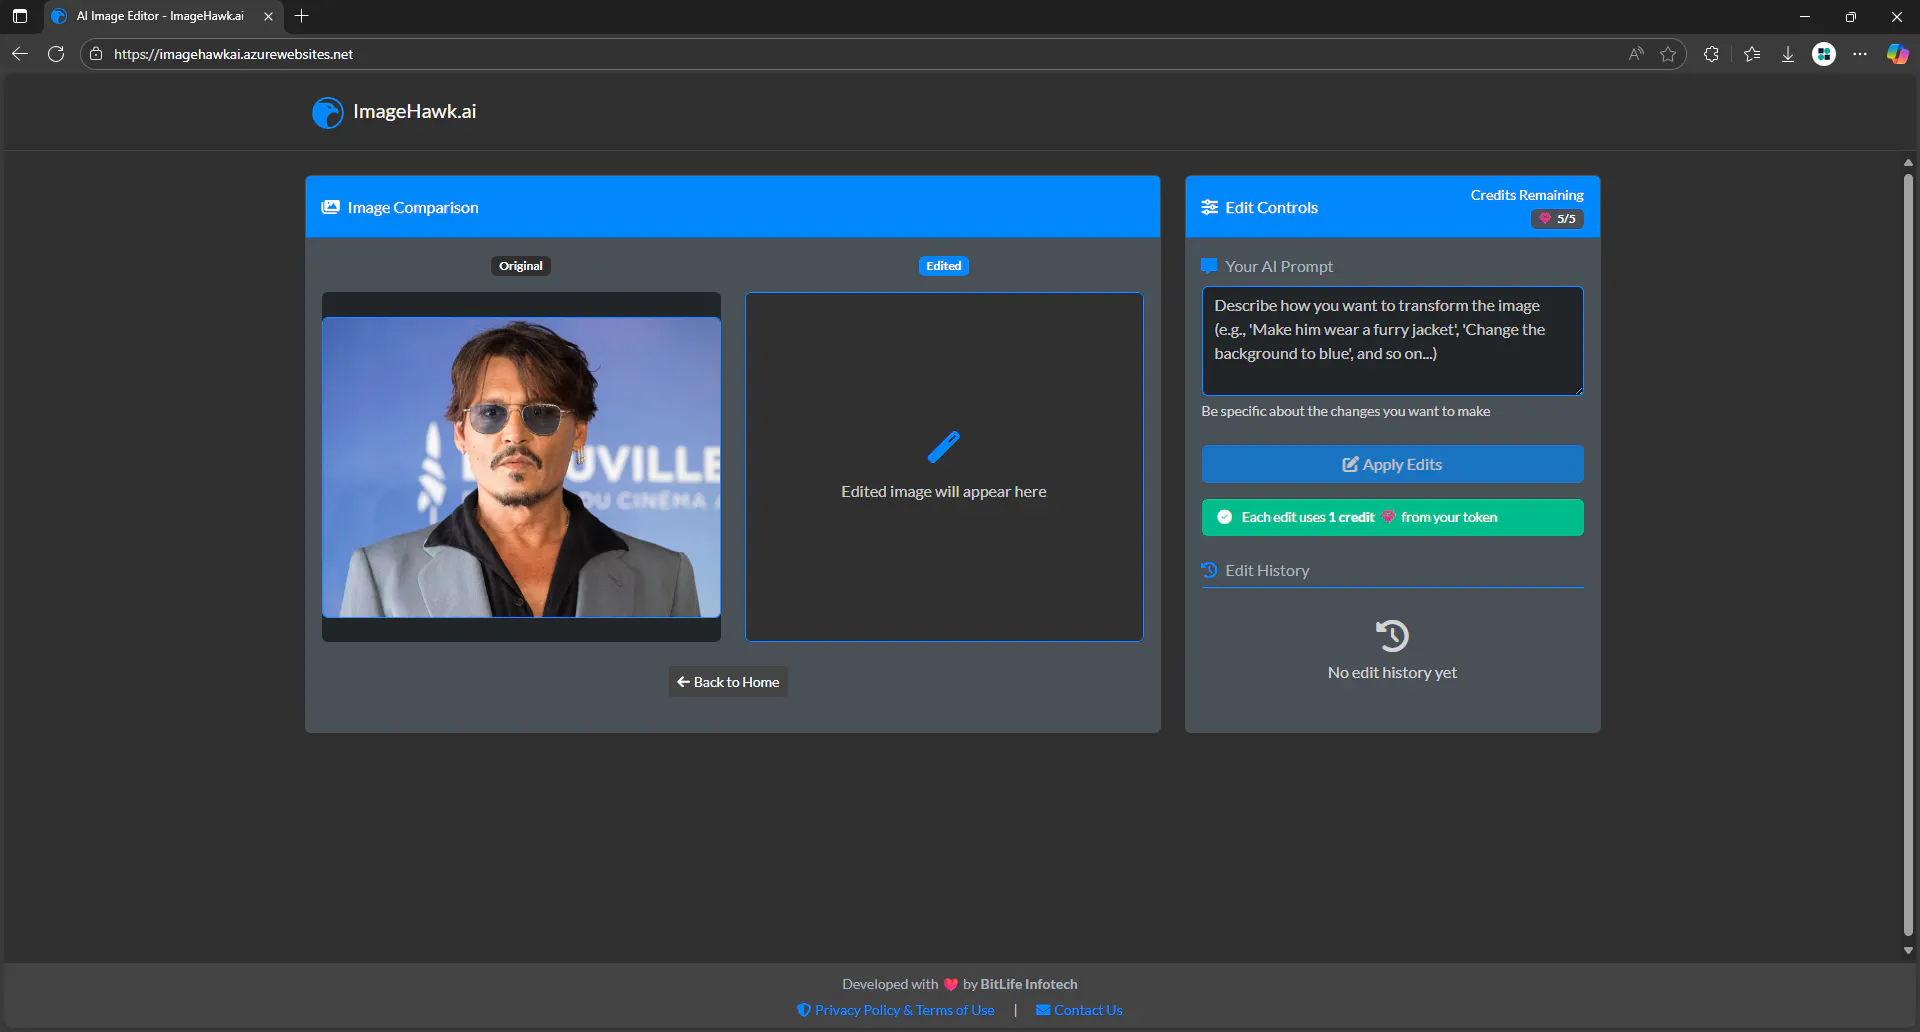This screenshot has height=1032, width=1920.
Task: Click the Edited label badge
Action: click(944, 266)
